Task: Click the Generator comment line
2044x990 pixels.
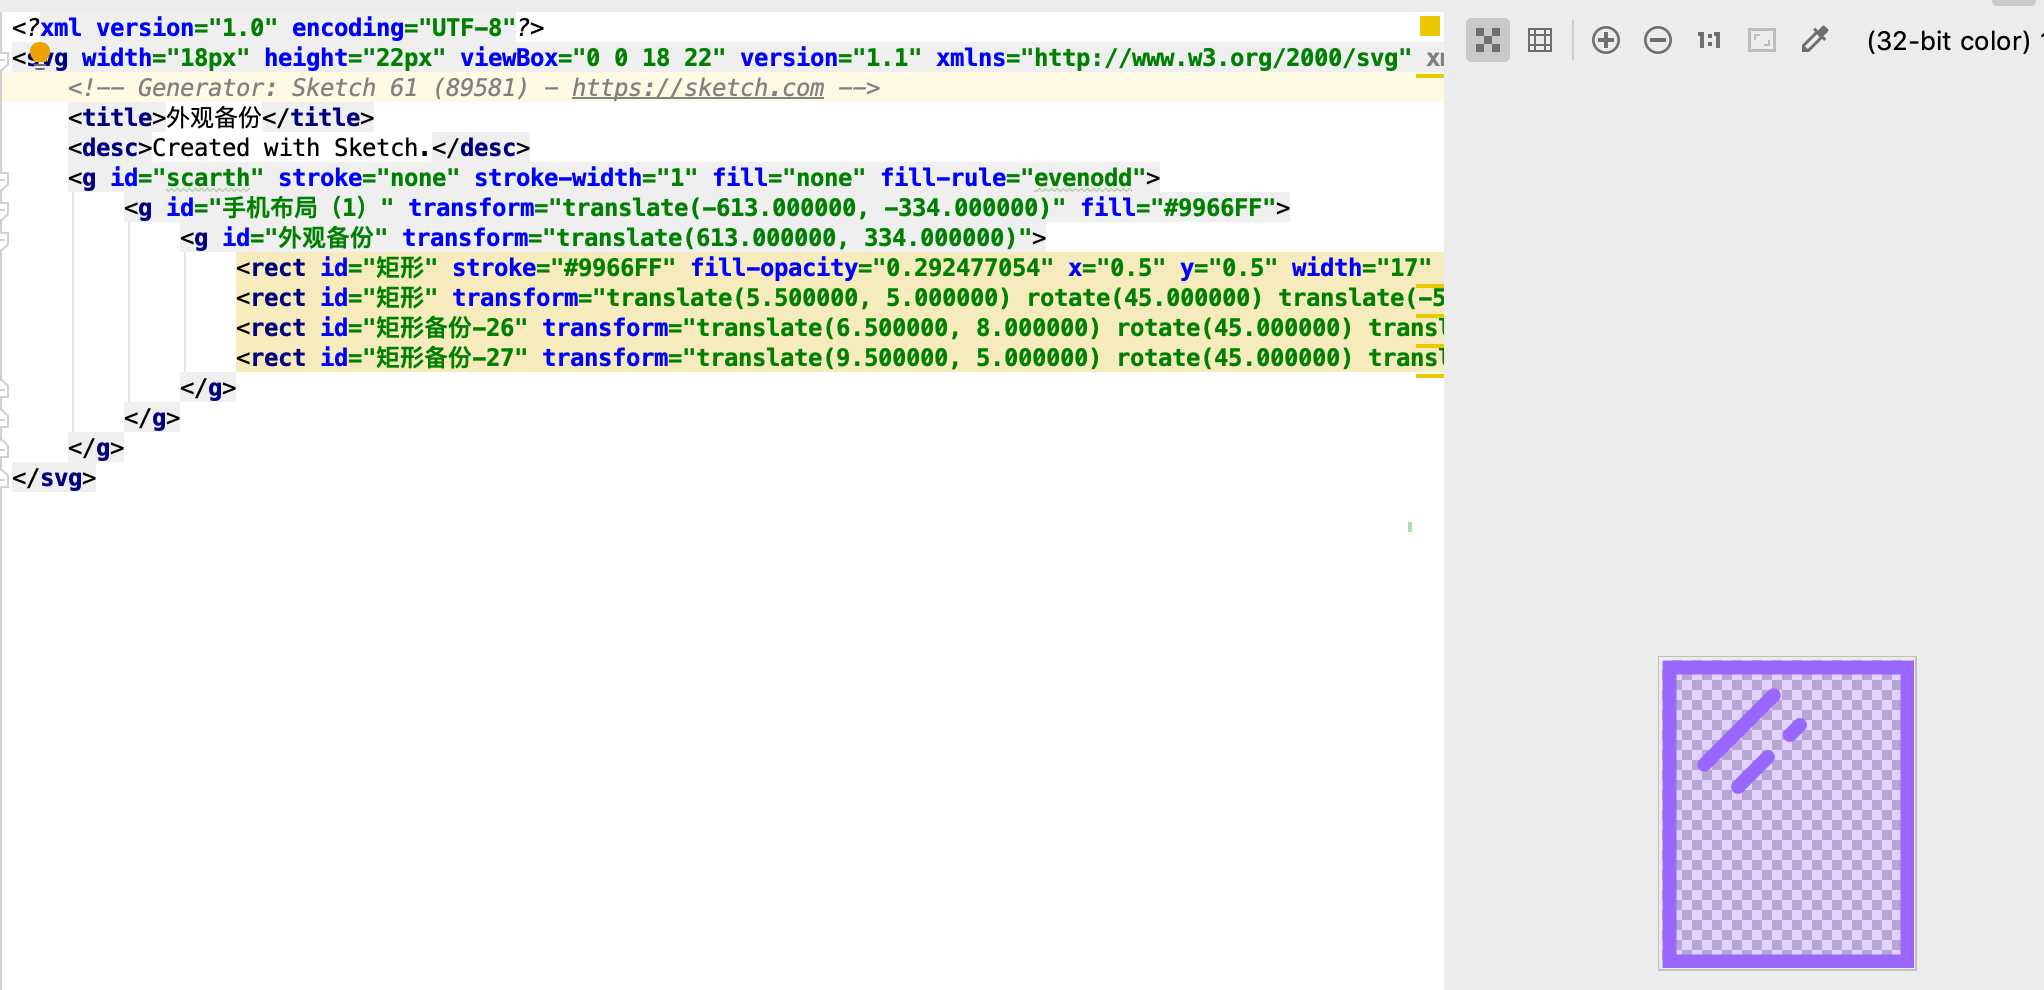Action: (x=474, y=88)
